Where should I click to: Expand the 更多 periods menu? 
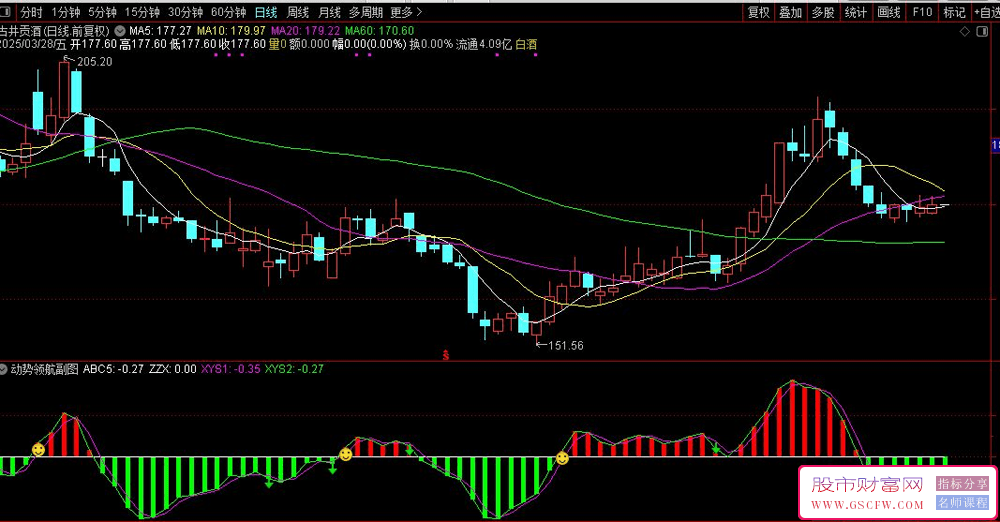tap(406, 12)
